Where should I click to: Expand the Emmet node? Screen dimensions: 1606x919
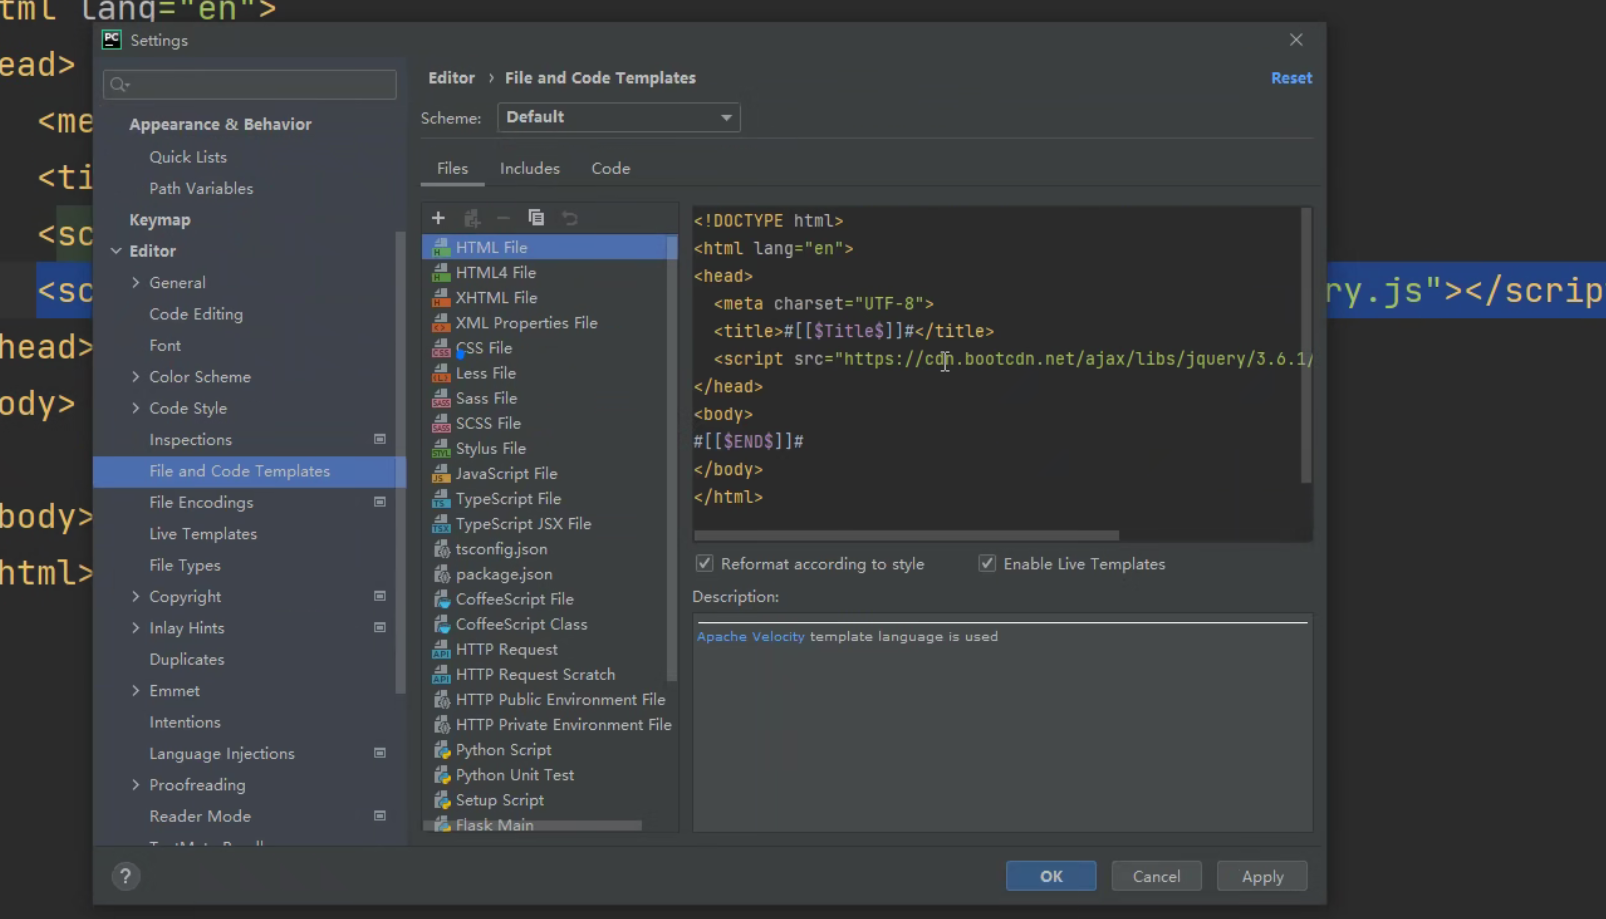point(136,691)
